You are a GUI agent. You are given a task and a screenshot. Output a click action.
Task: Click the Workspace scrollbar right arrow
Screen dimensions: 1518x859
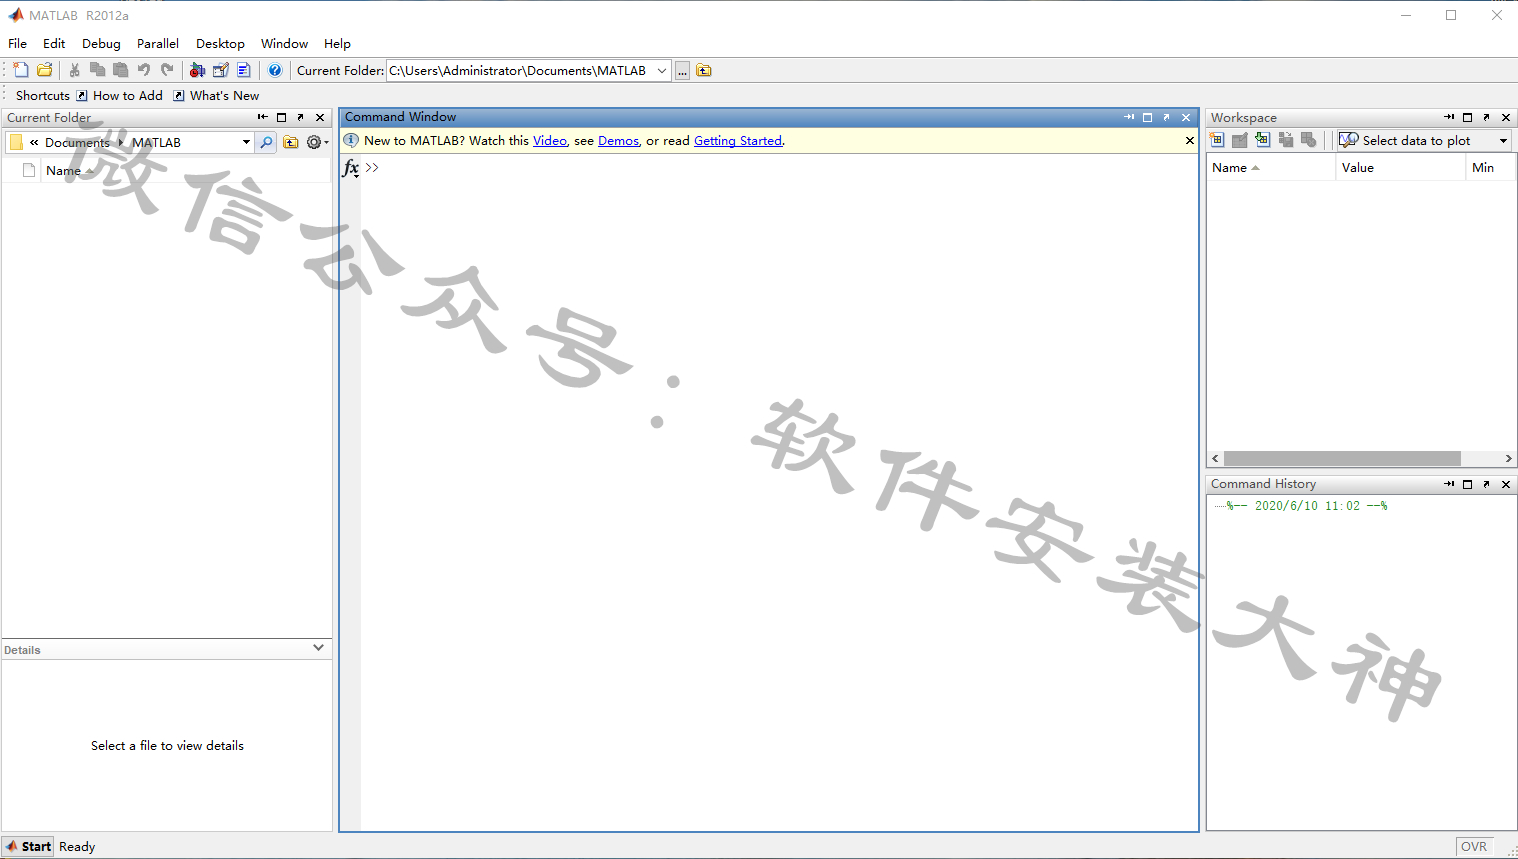[1508, 458]
